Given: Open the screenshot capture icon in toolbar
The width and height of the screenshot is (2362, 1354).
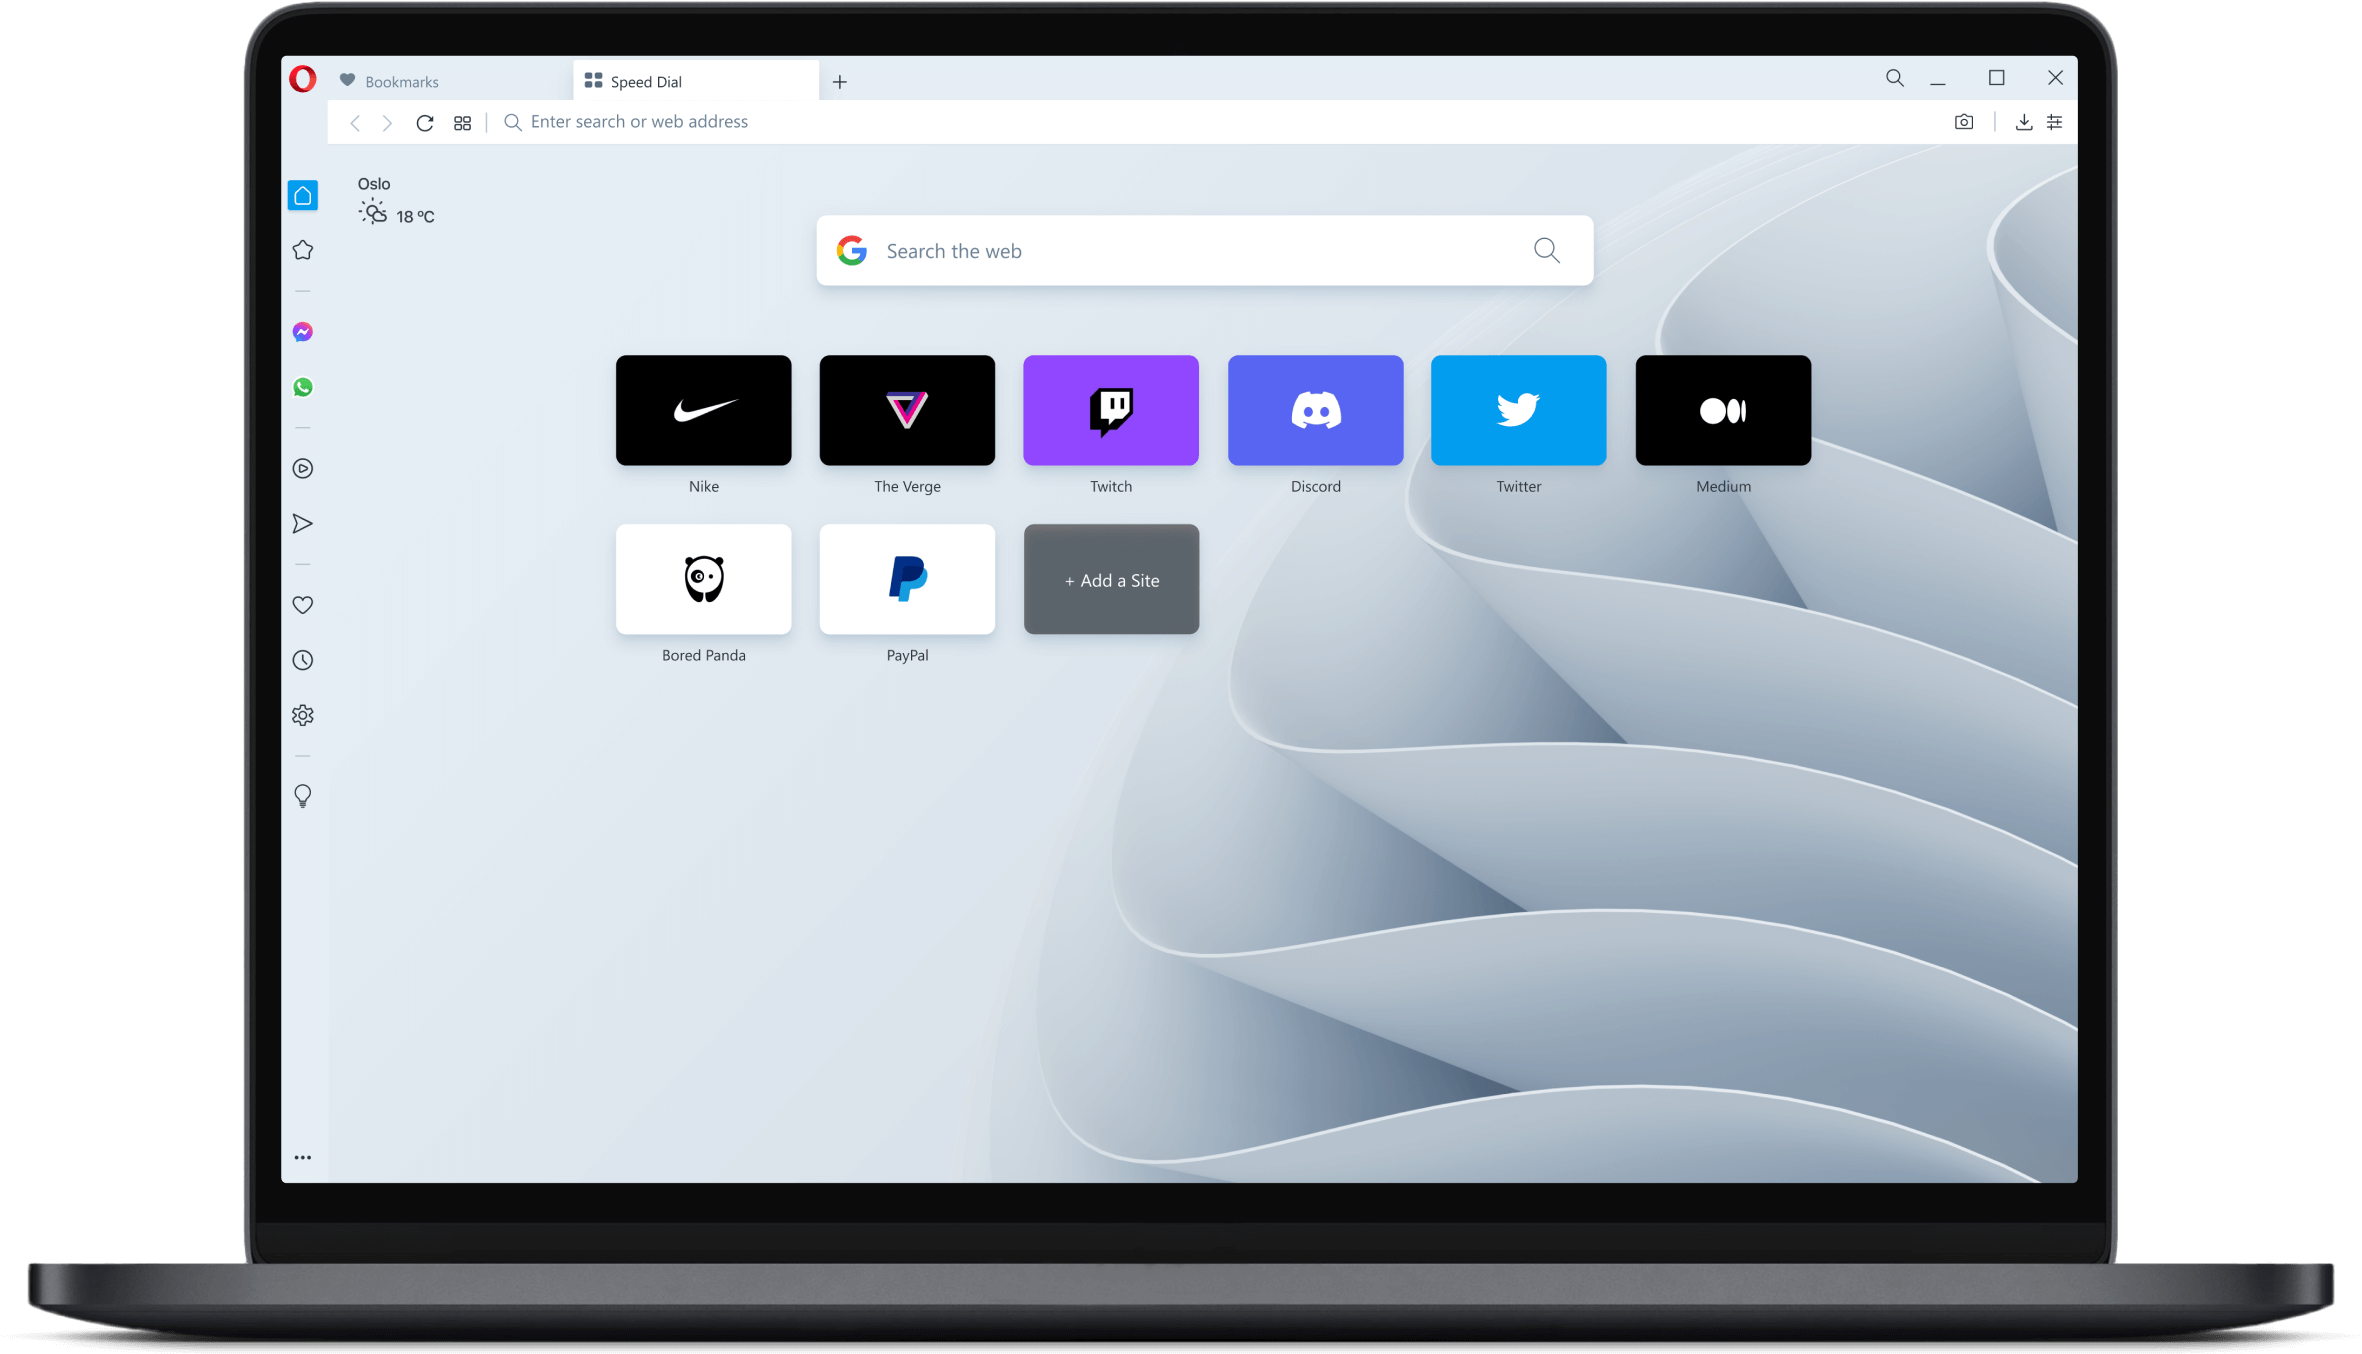Looking at the screenshot, I should 1963,120.
